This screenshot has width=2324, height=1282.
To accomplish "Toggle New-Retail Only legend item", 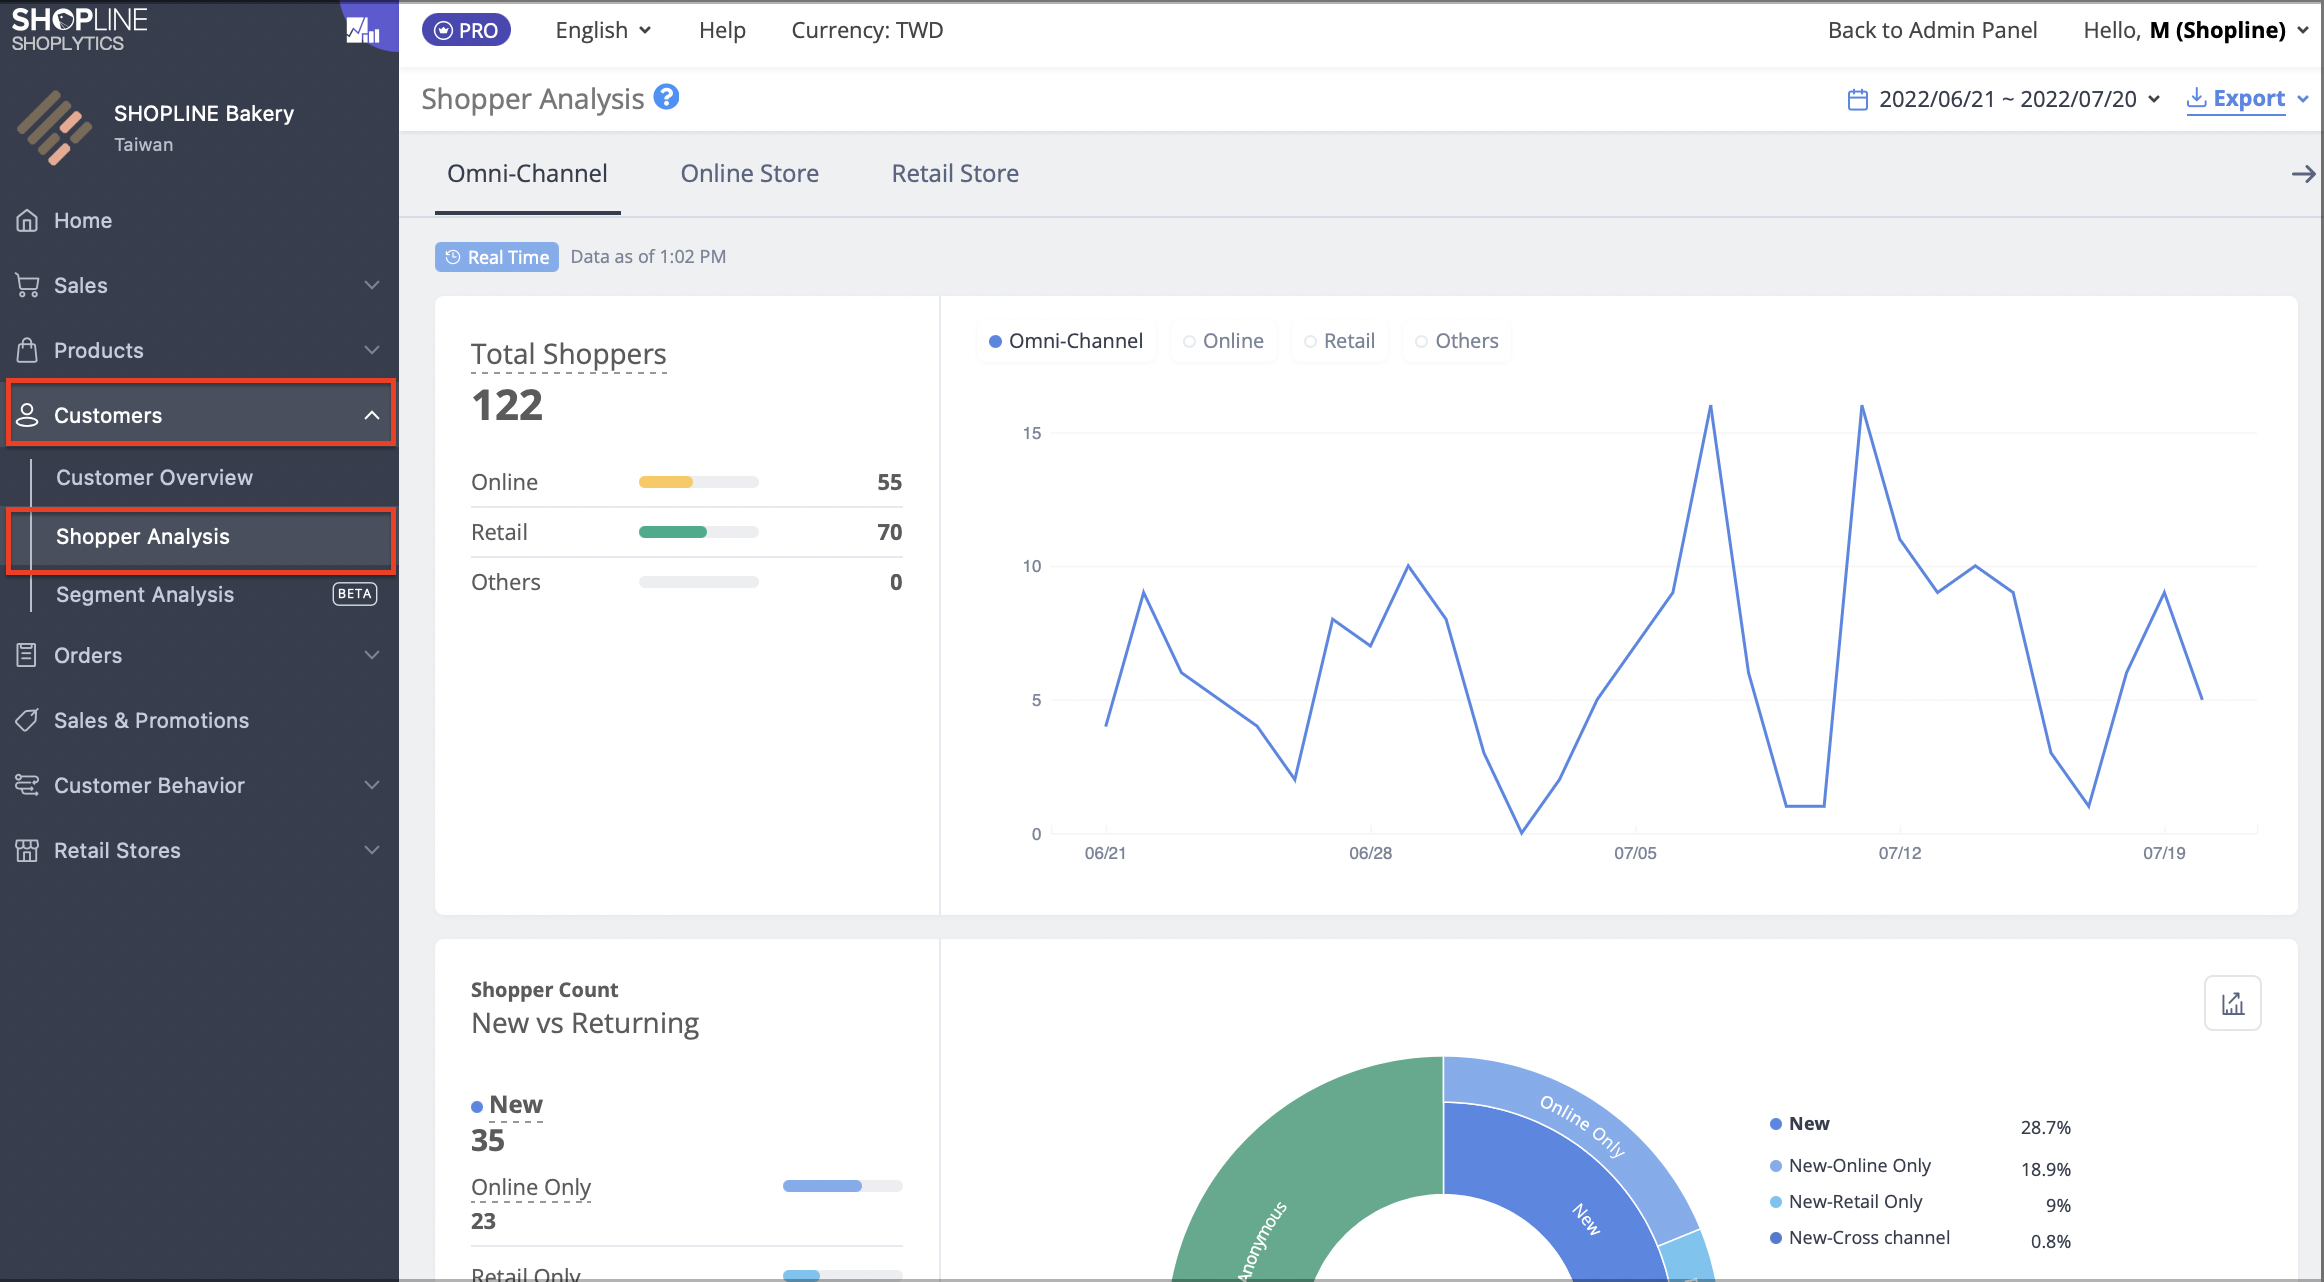I will (x=1846, y=1201).
